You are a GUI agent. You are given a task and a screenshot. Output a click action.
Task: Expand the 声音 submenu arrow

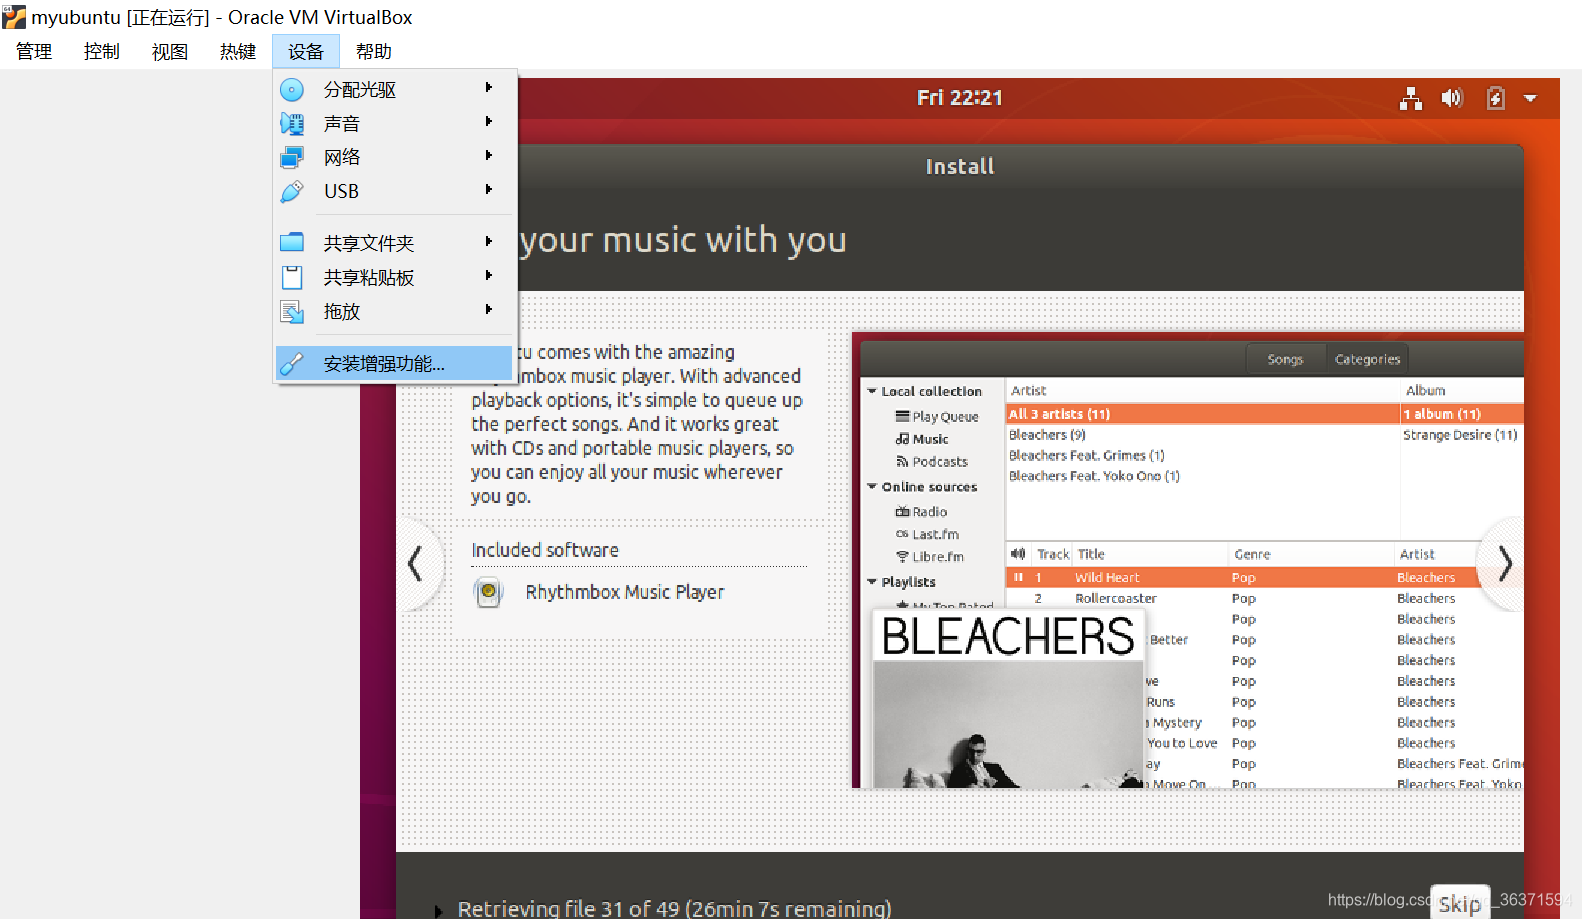pyautogui.click(x=489, y=122)
